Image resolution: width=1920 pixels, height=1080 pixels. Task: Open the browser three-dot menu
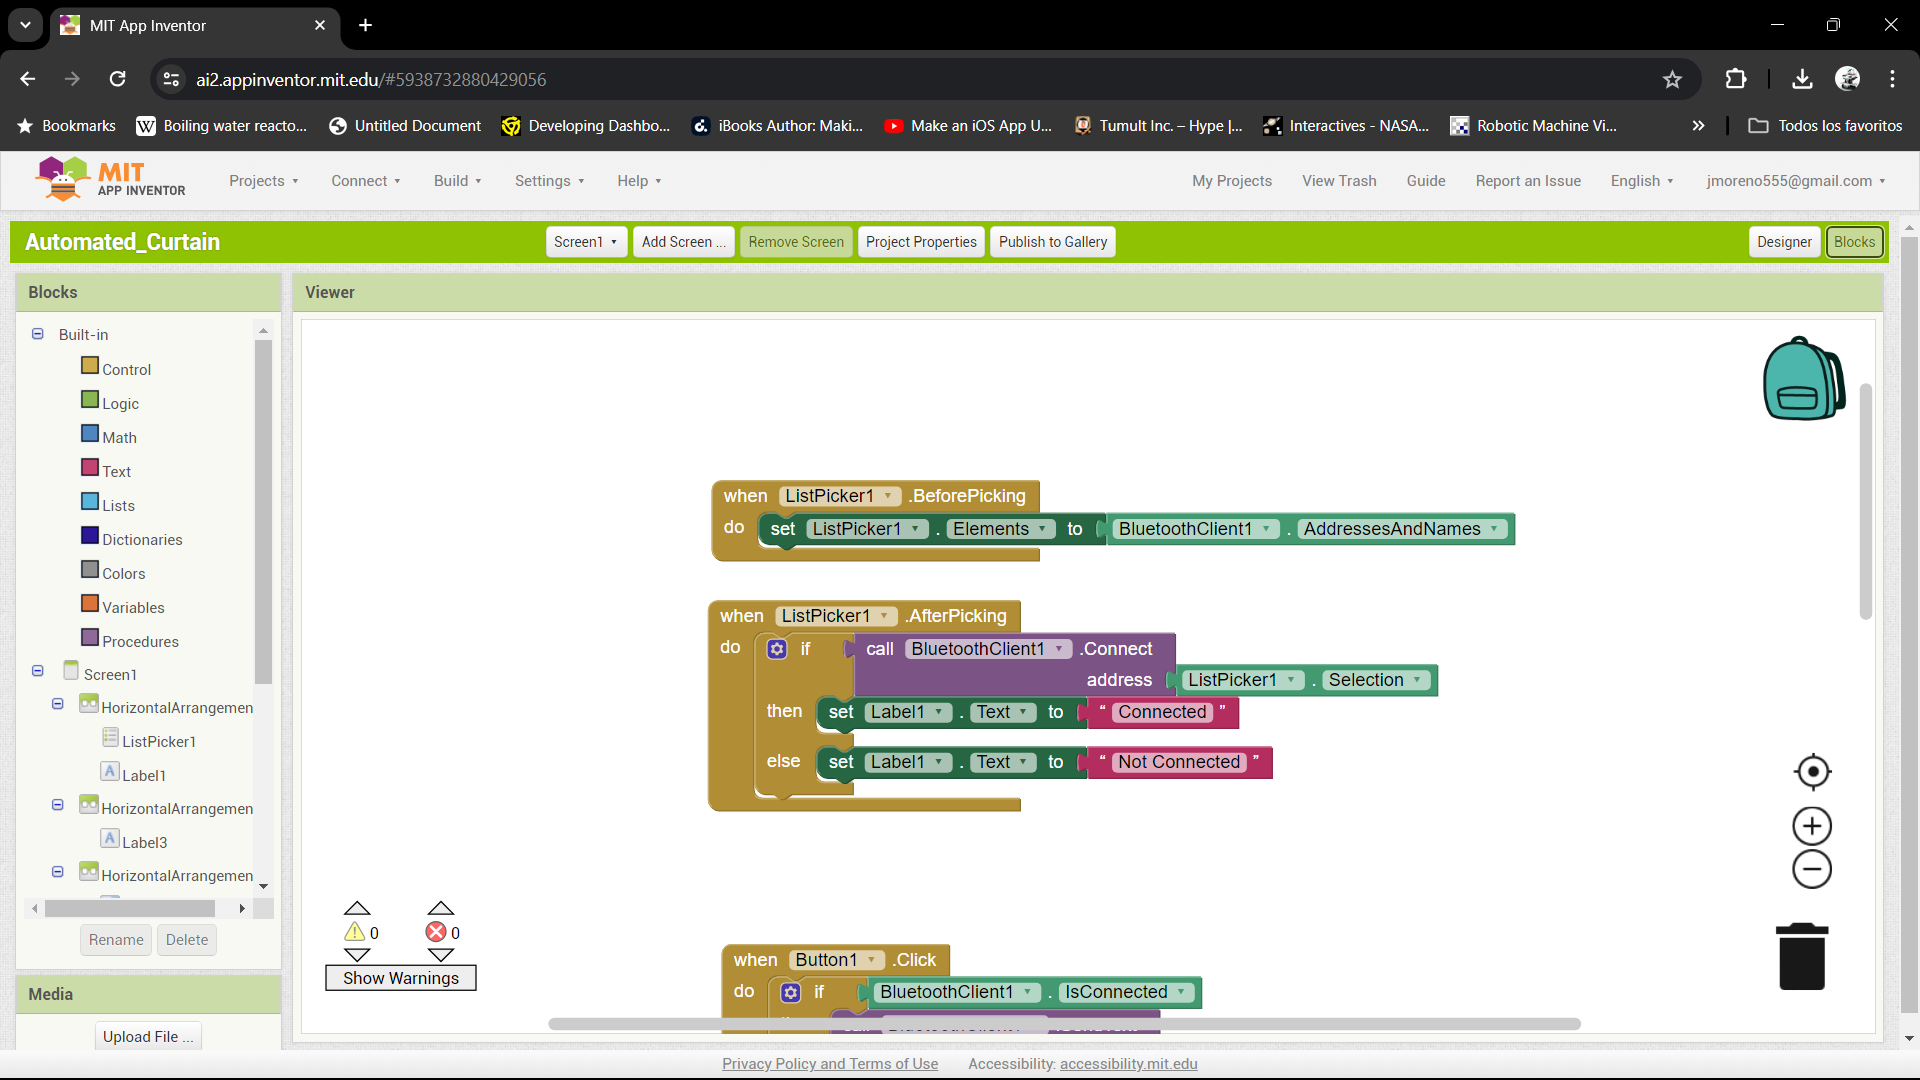coord(1893,79)
